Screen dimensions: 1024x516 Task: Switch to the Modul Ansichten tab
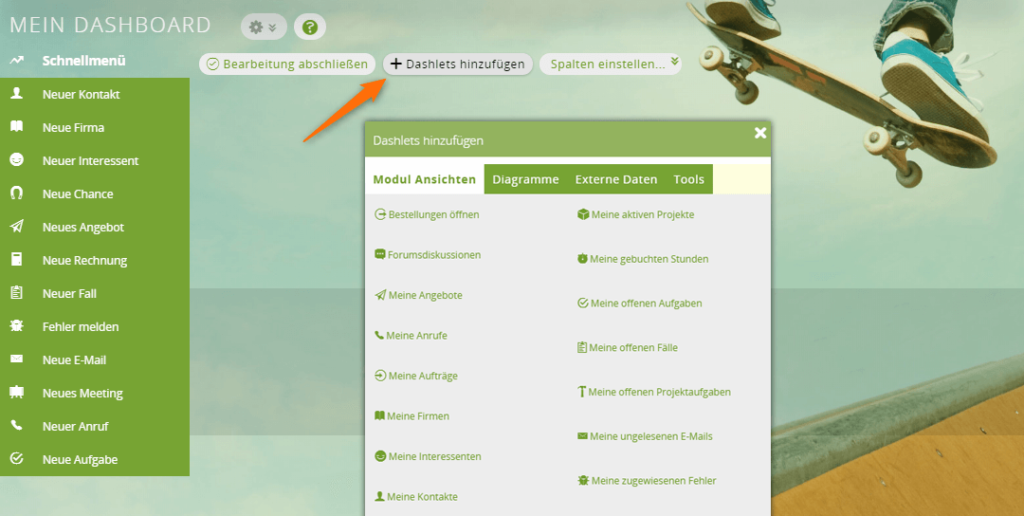pos(424,179)
